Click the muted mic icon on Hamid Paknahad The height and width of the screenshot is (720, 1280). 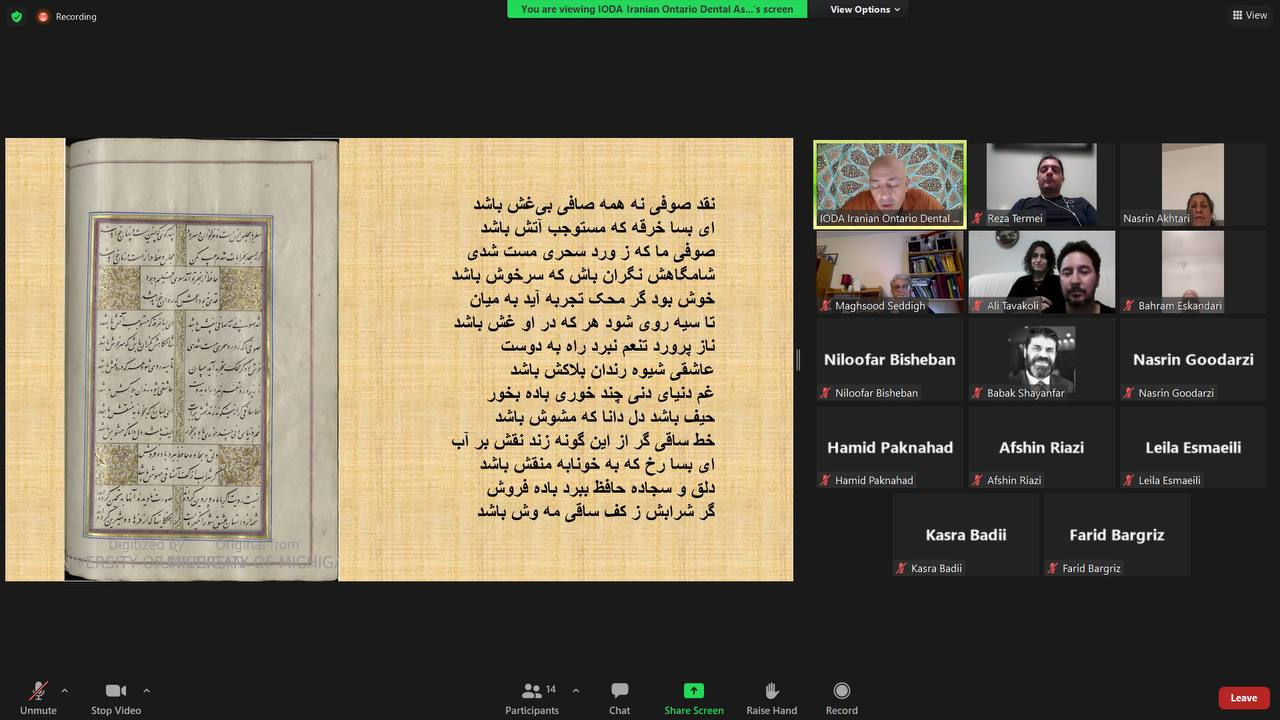pyautogui.click(x=826, y=480)
